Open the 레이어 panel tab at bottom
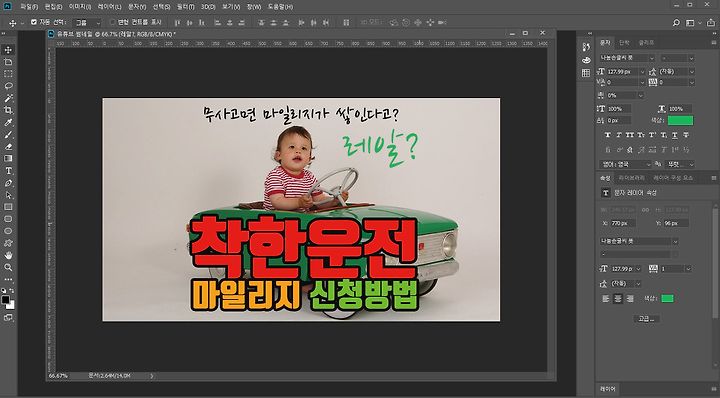Image resolution: width=720 pixels, height=398 pixels. pyautogui.click(x=608, y=389)
